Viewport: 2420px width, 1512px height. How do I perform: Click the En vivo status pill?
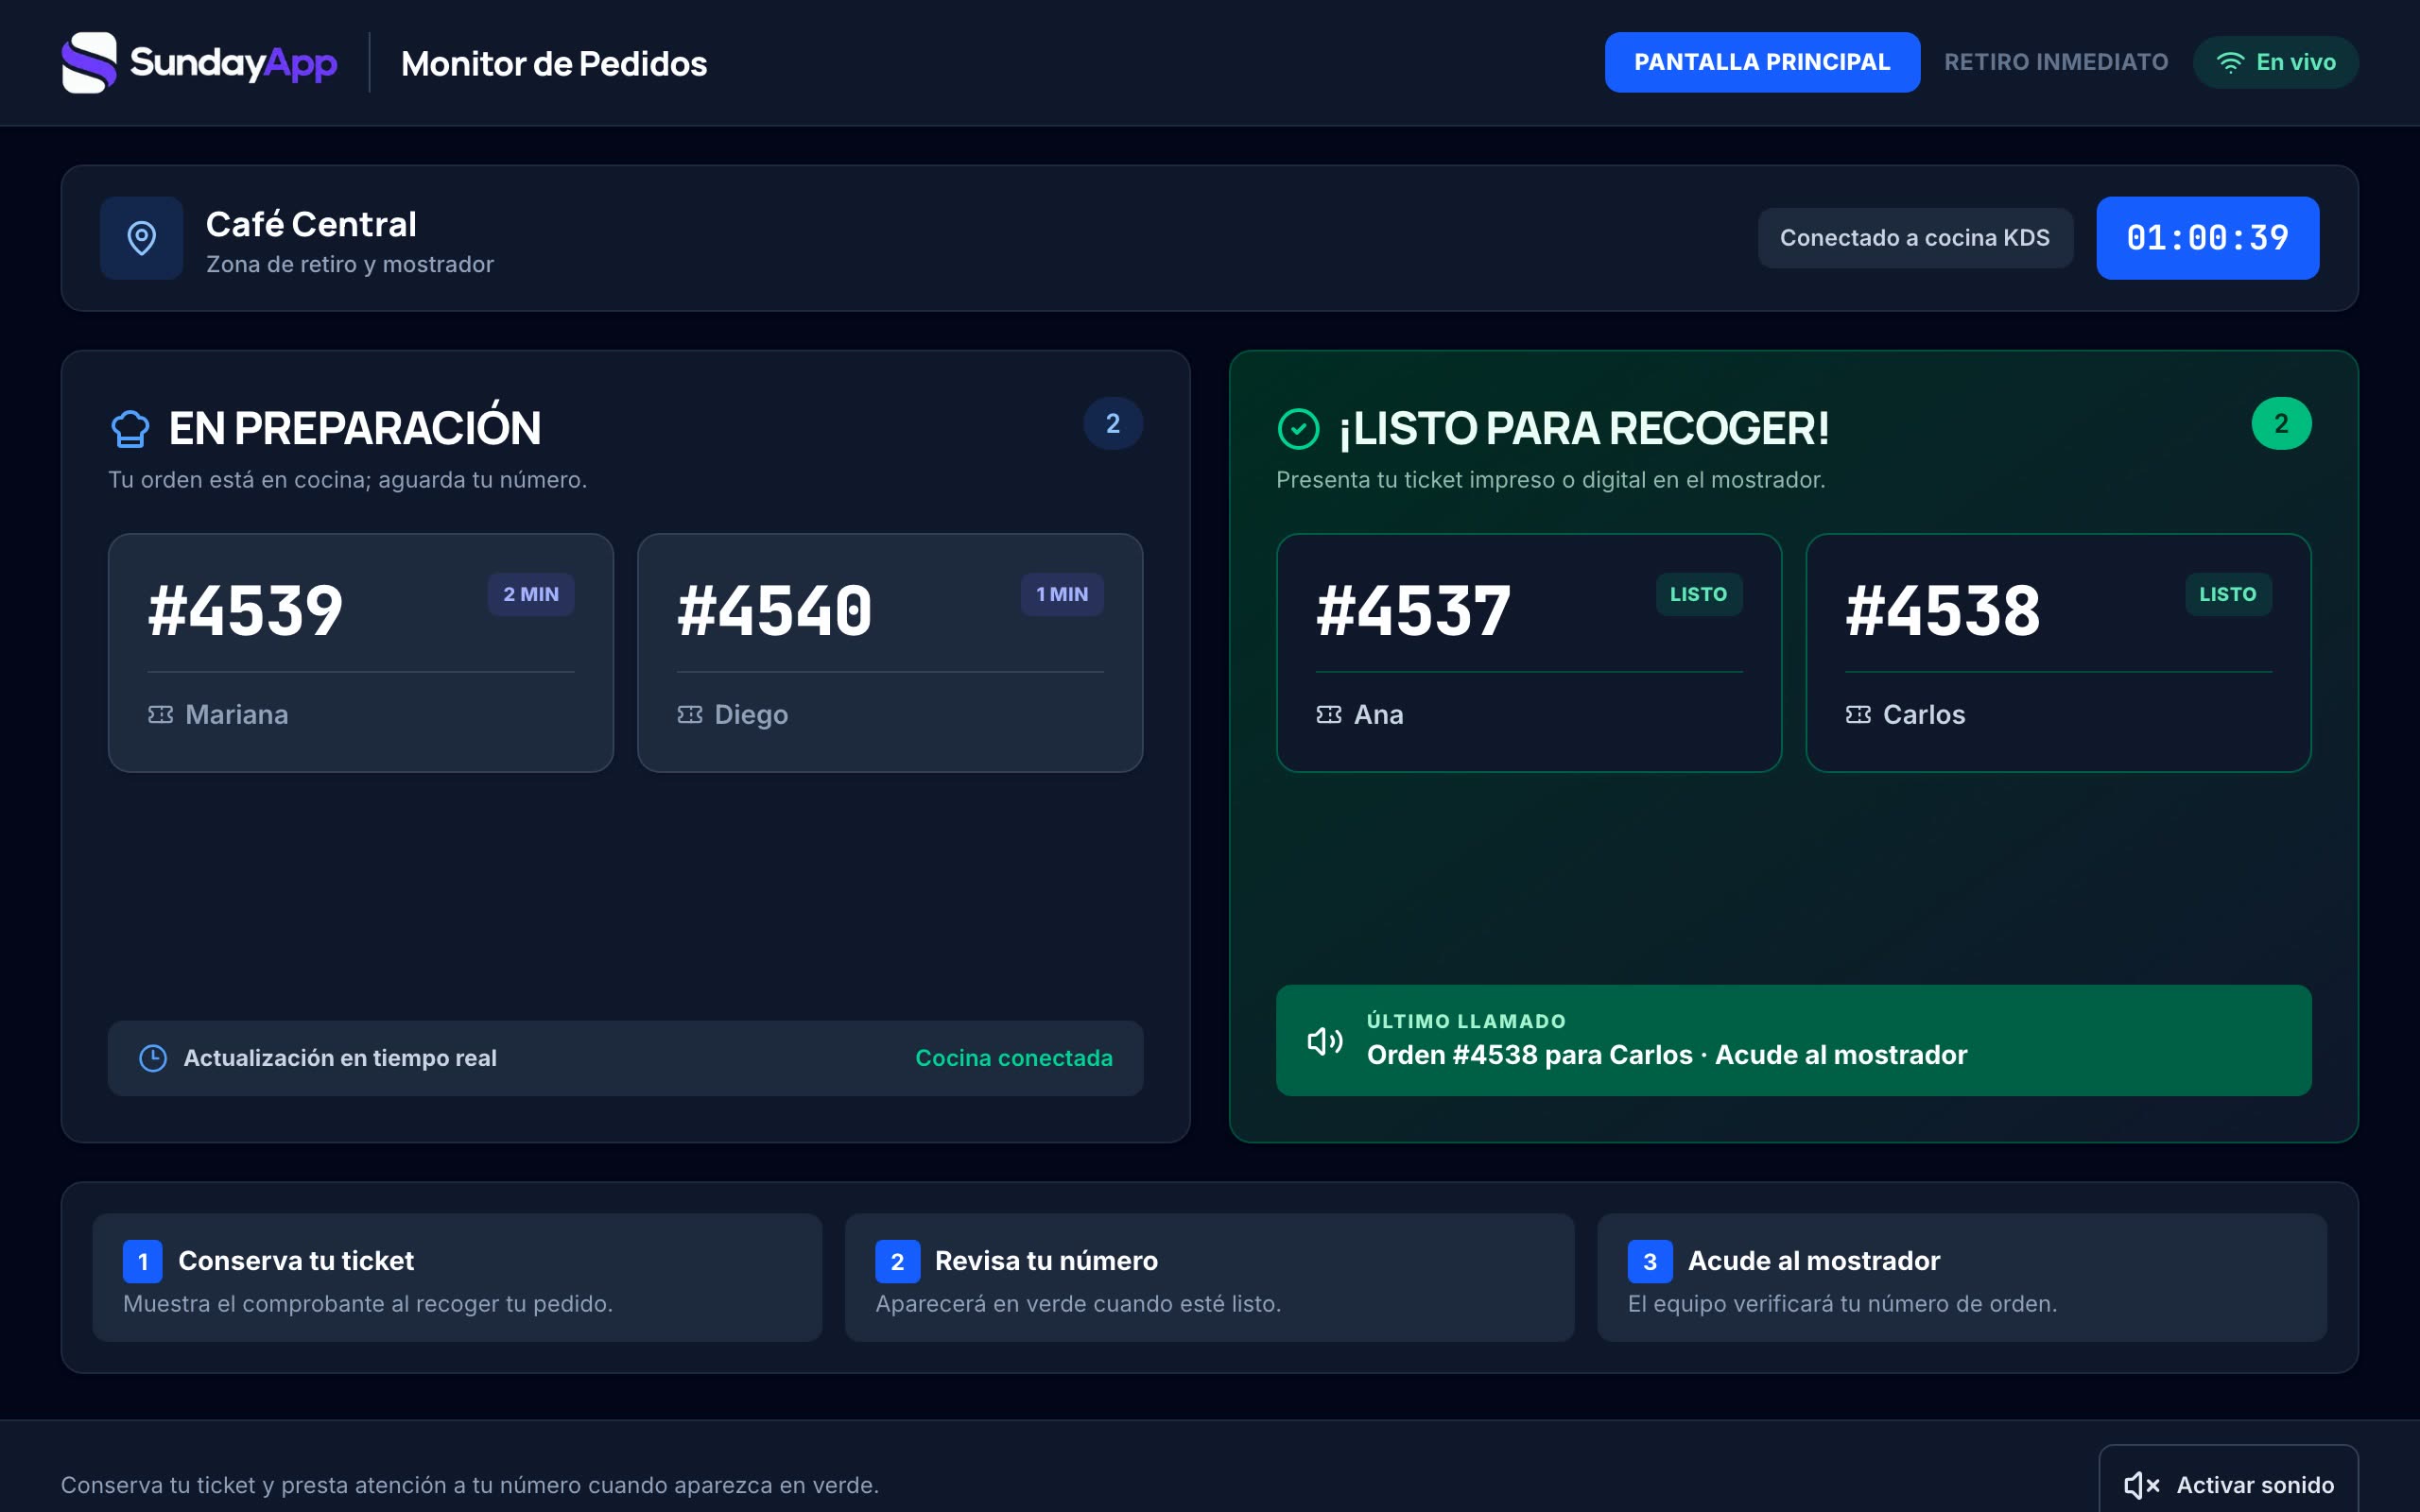(2276, 62)
